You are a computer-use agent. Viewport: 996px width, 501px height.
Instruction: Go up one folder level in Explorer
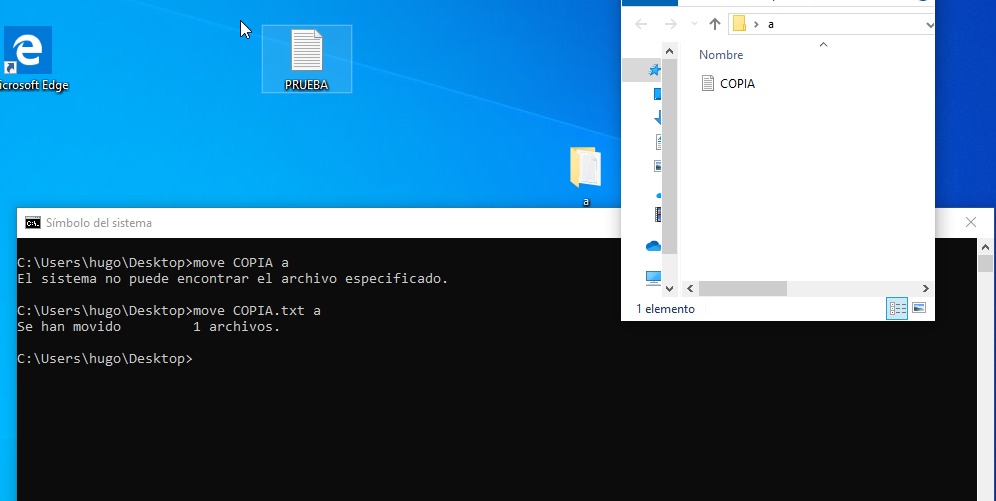(714, 24)
